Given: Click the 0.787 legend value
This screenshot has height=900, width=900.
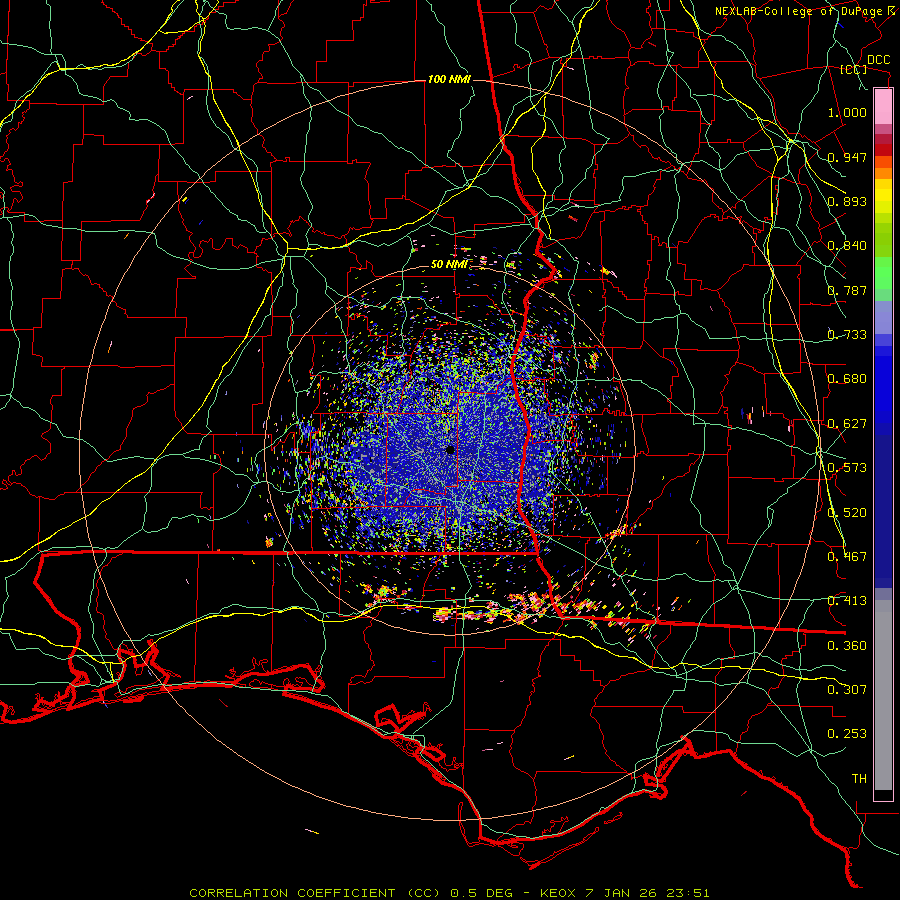Looking at the screenshot, I should 847,290.
